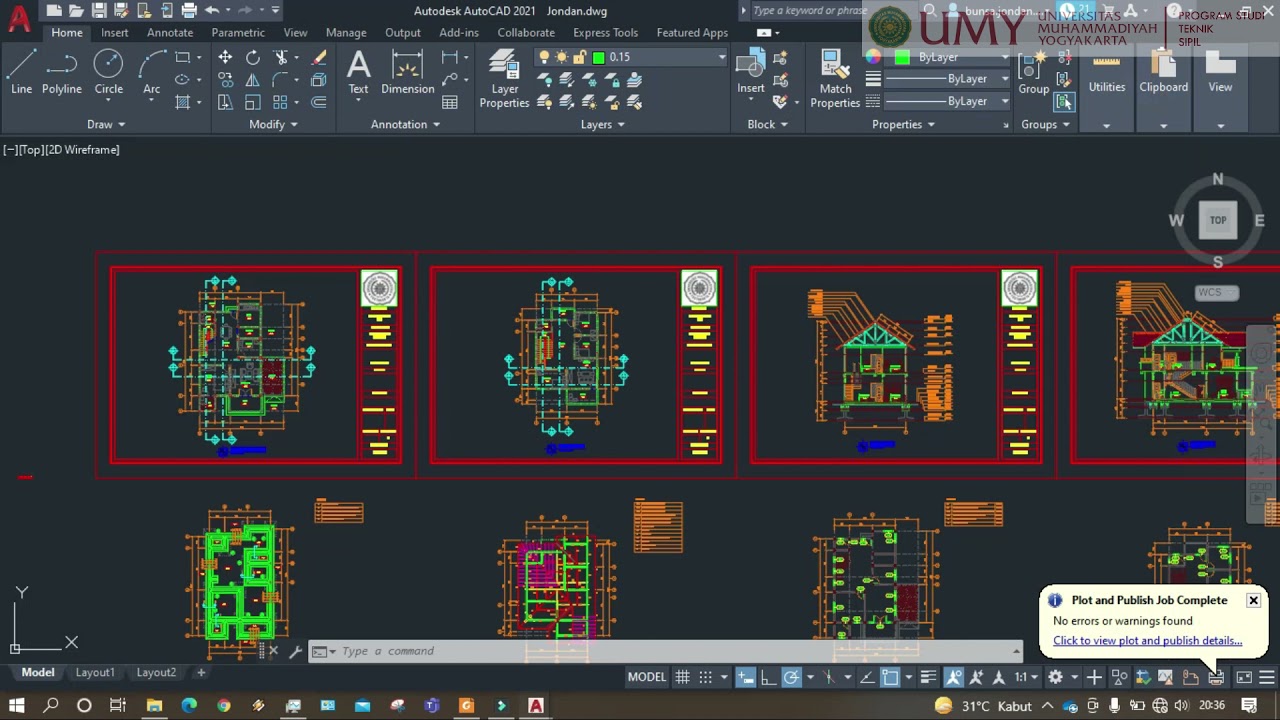Click the Save icon in quick access toolbar
The width and height of the screenshot is (1280, 720).
click(99, 10)
